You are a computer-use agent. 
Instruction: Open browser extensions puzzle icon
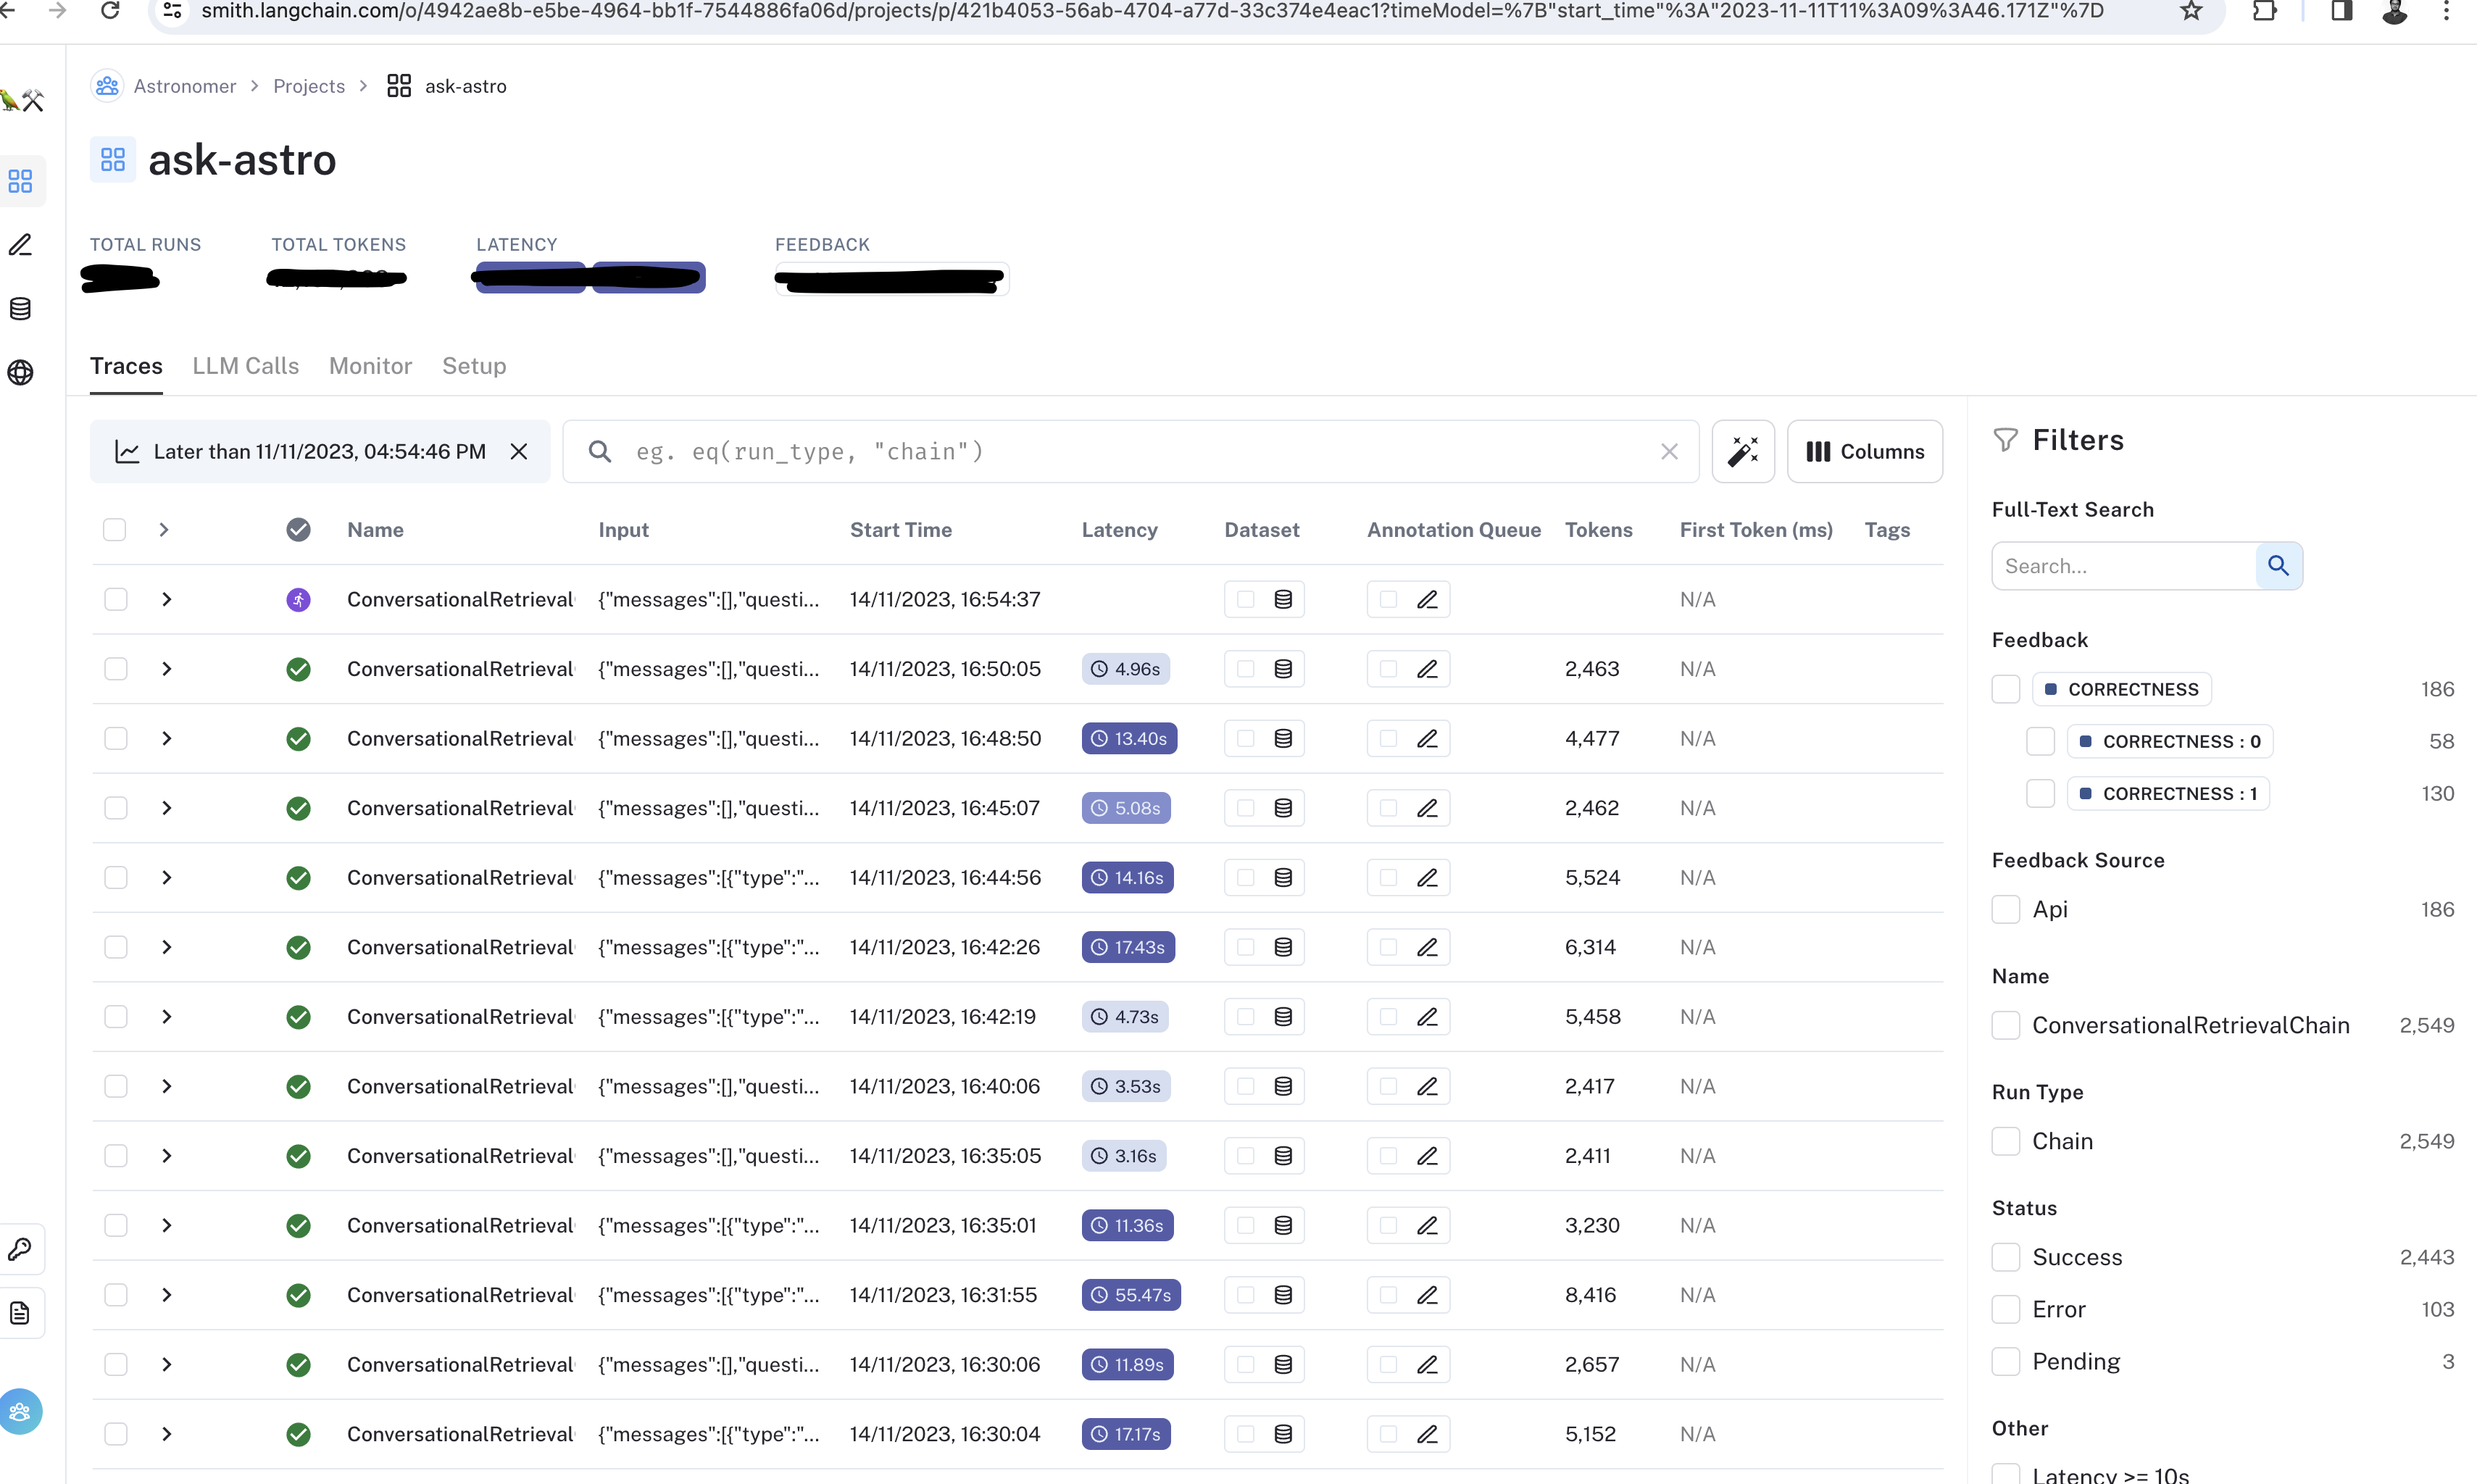click(2264, 11)
